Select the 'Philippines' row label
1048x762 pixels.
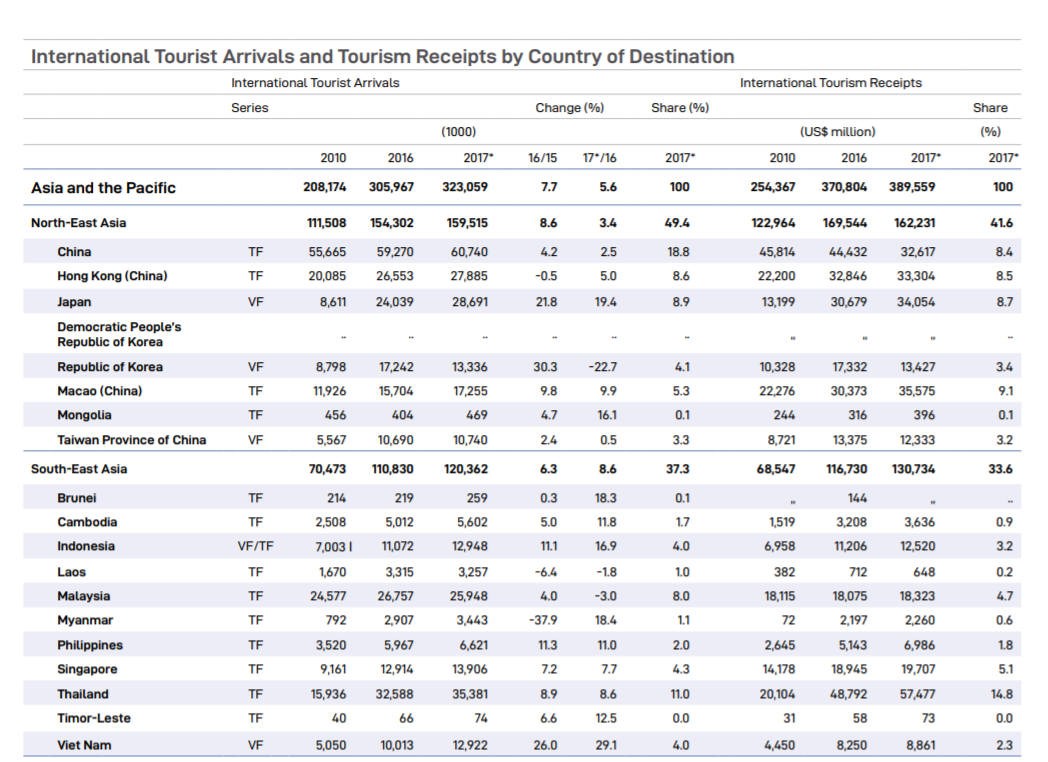click(x=90, y=645)
